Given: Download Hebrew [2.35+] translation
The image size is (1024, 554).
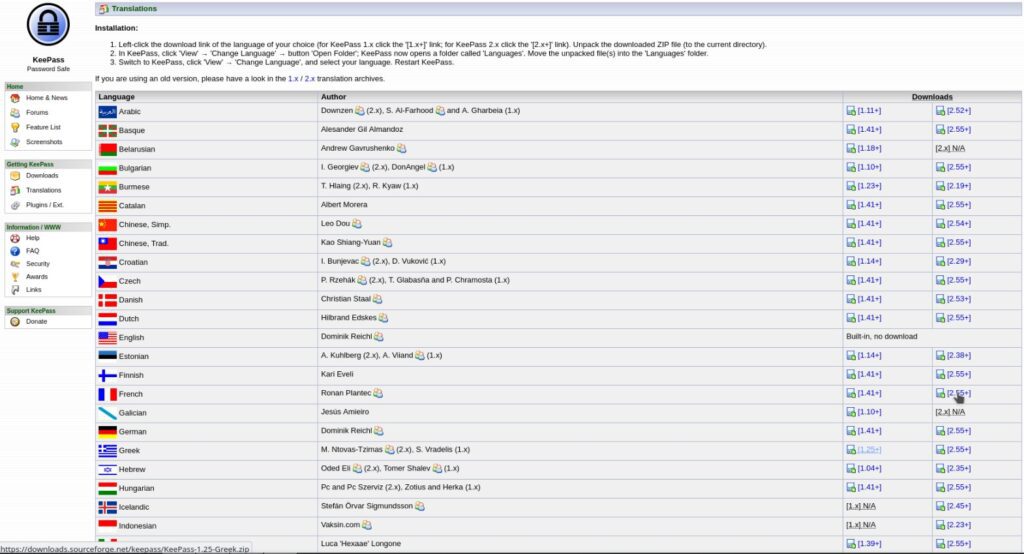Looking at the screenshot, I should click(x=959, y=468).
